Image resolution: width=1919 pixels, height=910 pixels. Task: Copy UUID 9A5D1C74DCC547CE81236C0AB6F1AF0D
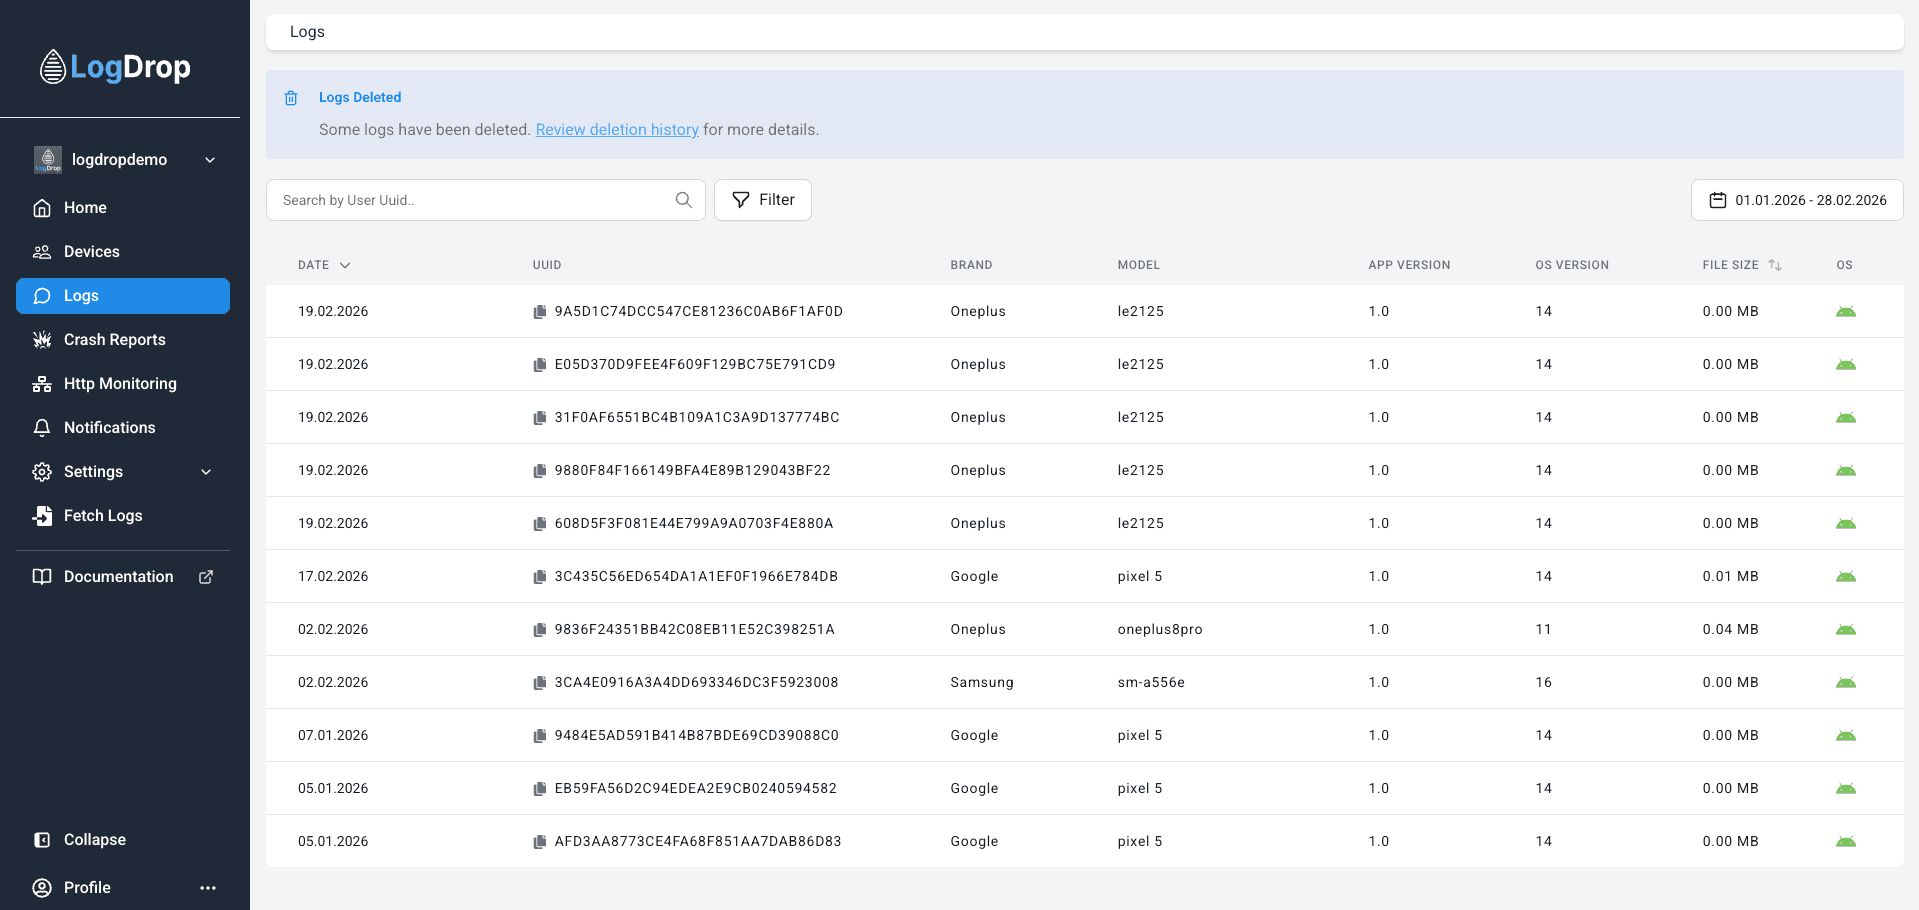point(540,312)
